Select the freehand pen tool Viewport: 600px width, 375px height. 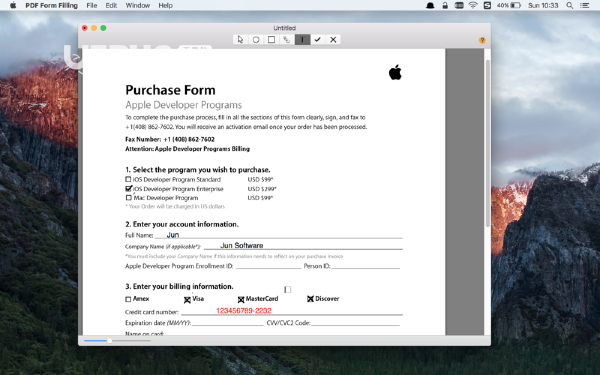coord(287,39)
